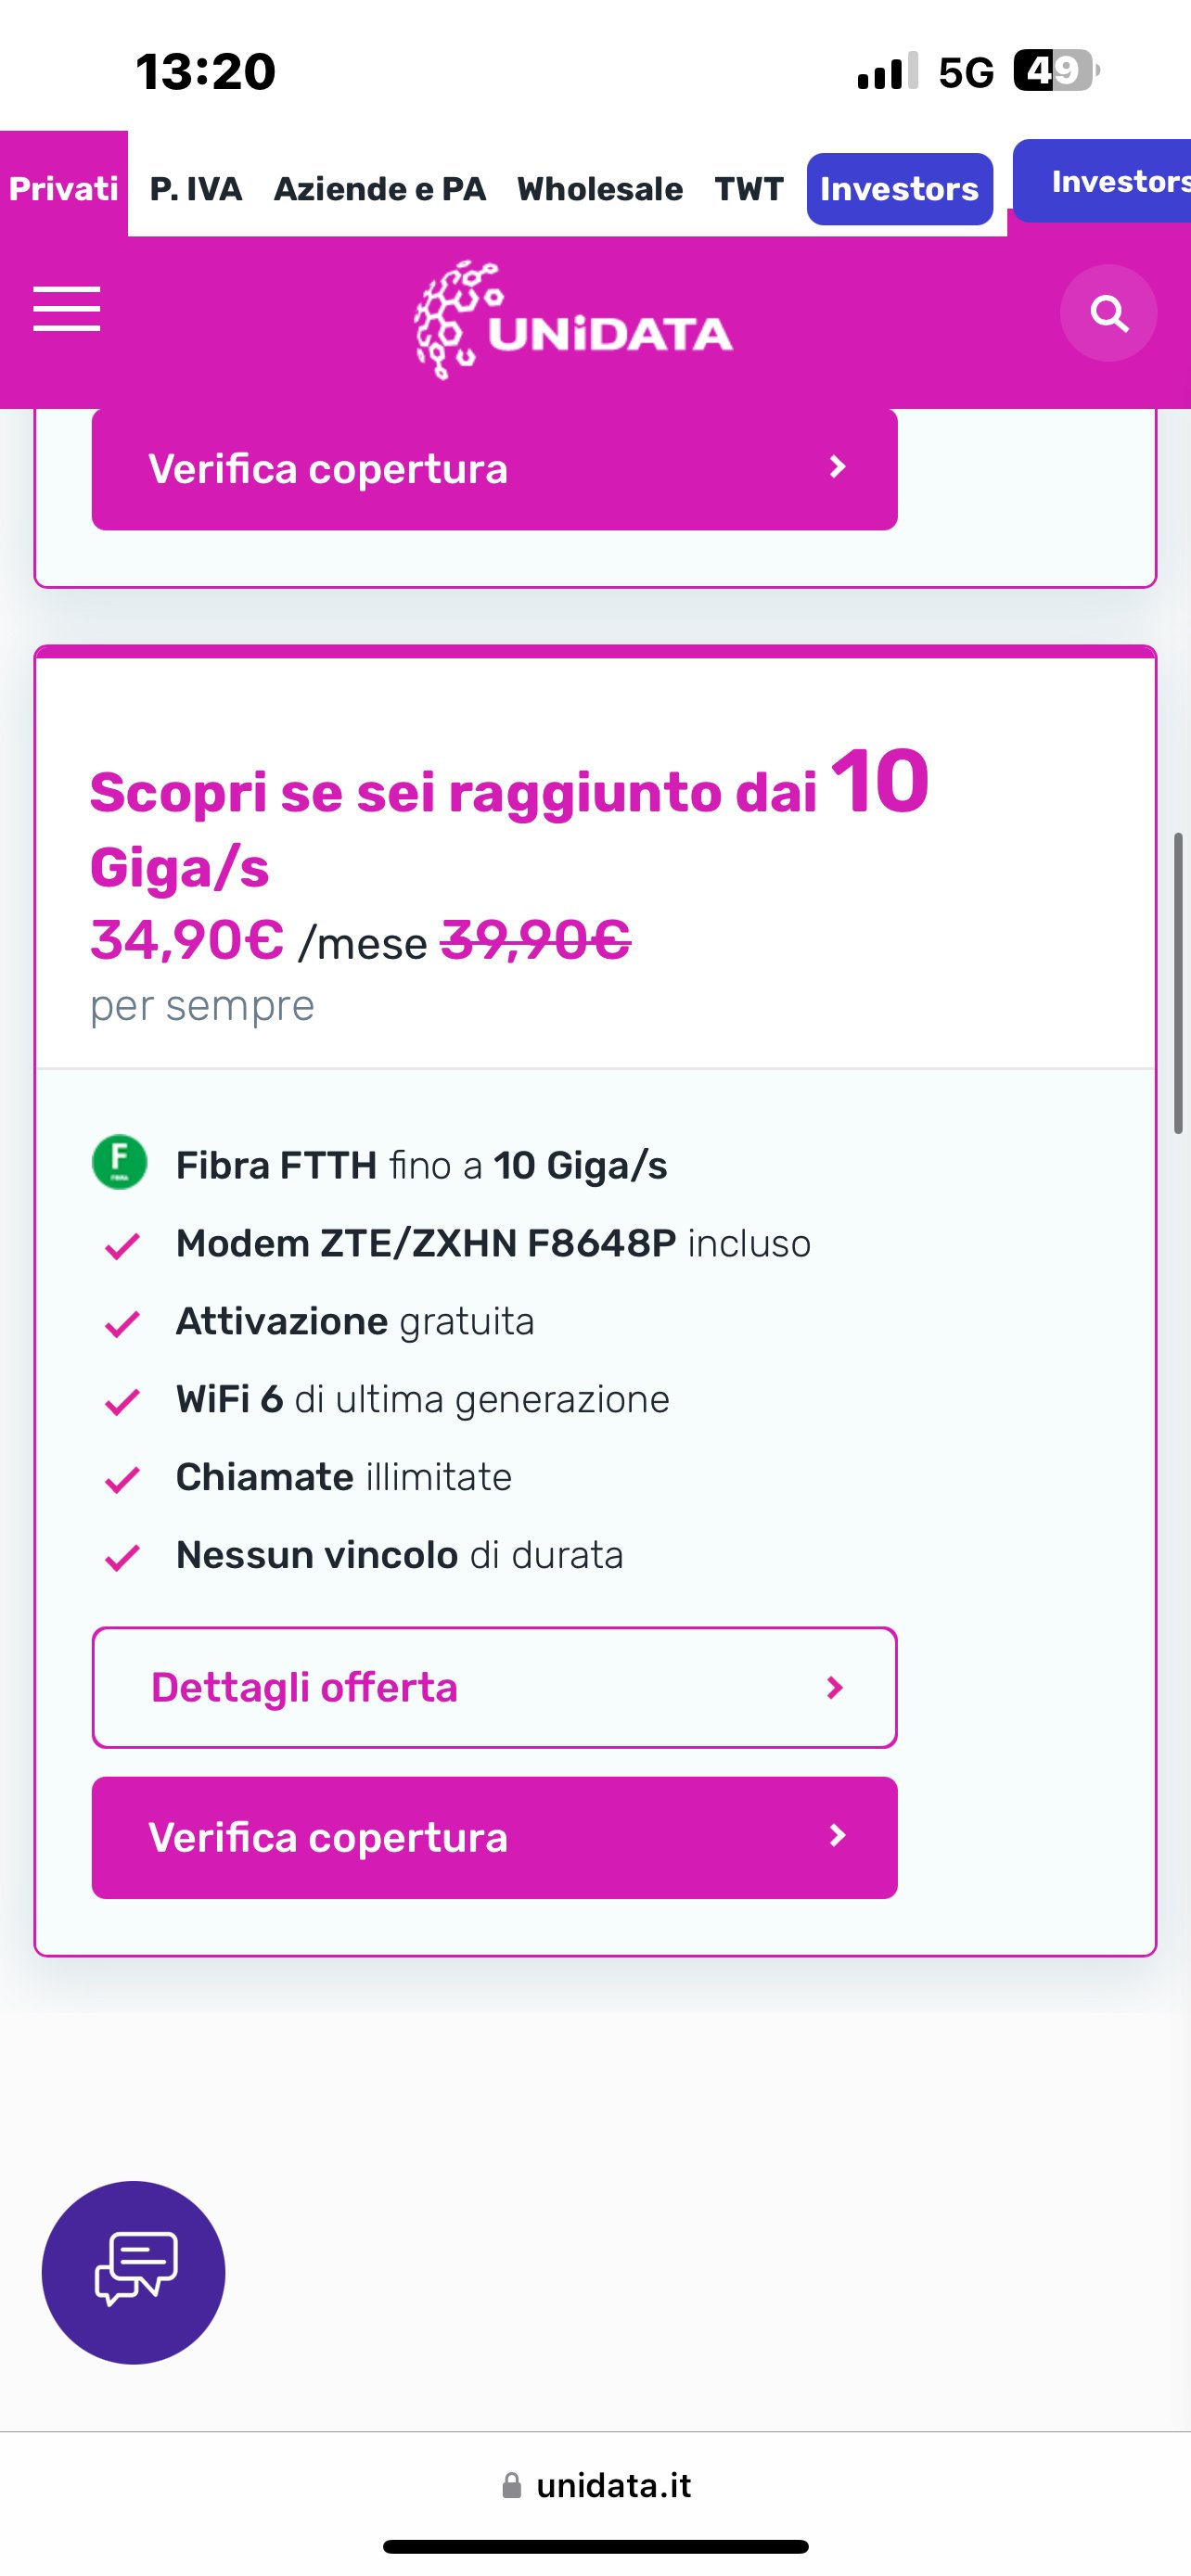The height and width of the screenshot is (2576, 1191).
Task: Tap the battery indicator in status bar
Action: [1055, 71]
